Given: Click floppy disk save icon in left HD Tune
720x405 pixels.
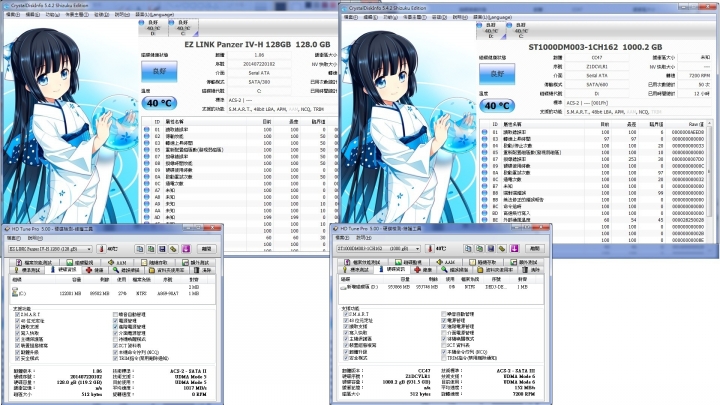Looking at the screenshot, I should [162, 249].
